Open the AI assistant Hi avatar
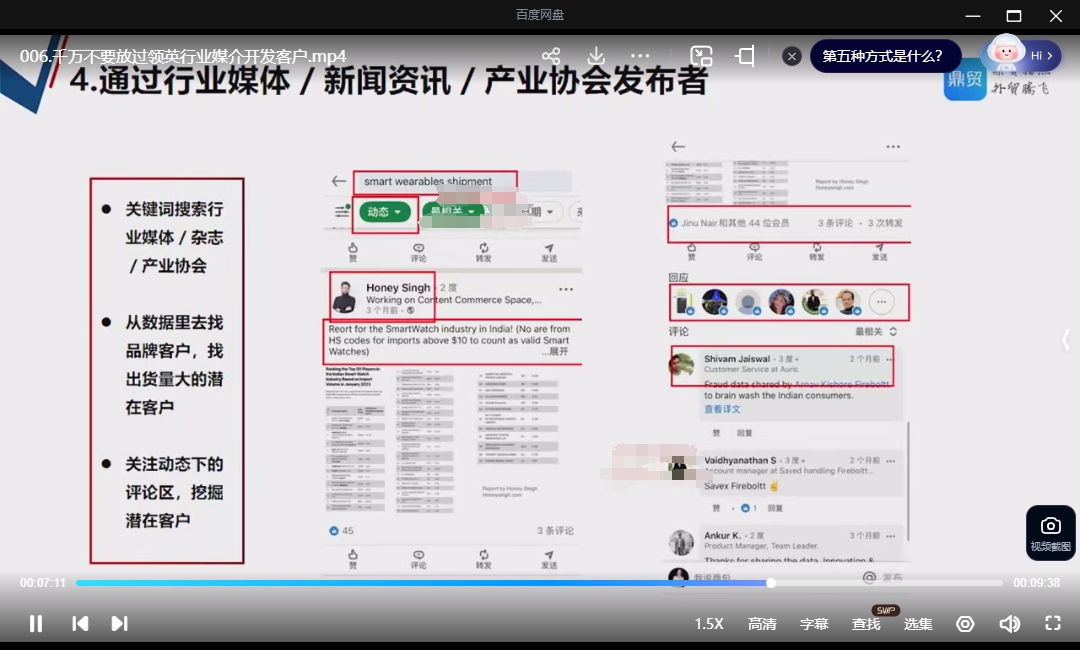The height and width of the screenshot is (650, 1080). 1023,55
